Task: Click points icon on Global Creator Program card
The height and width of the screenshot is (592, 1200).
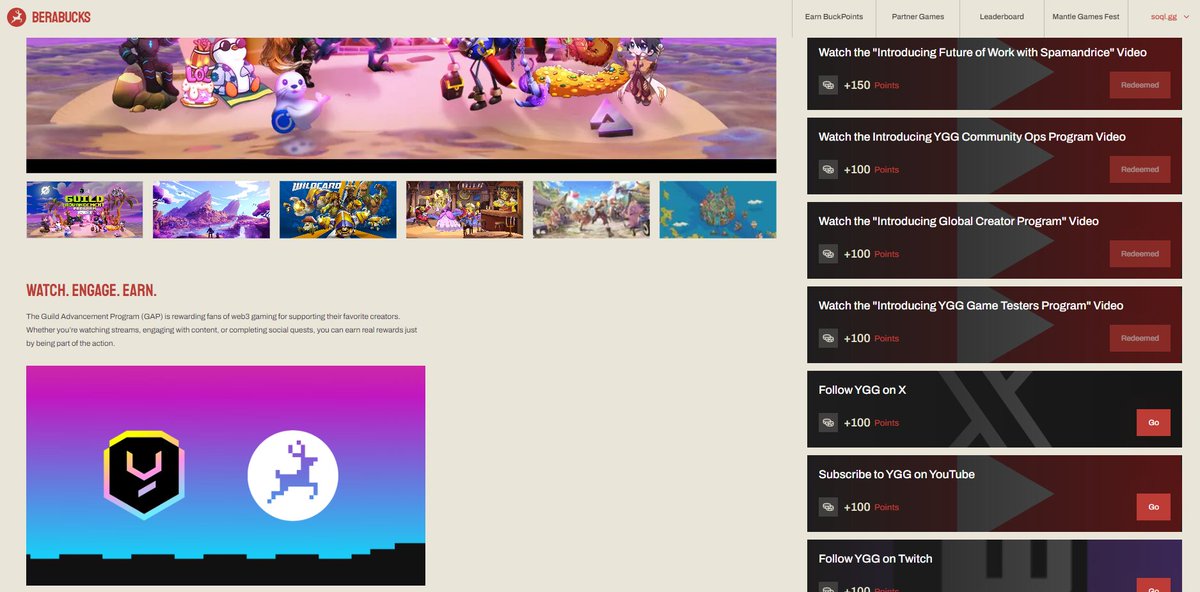Action: pos(828,254)
